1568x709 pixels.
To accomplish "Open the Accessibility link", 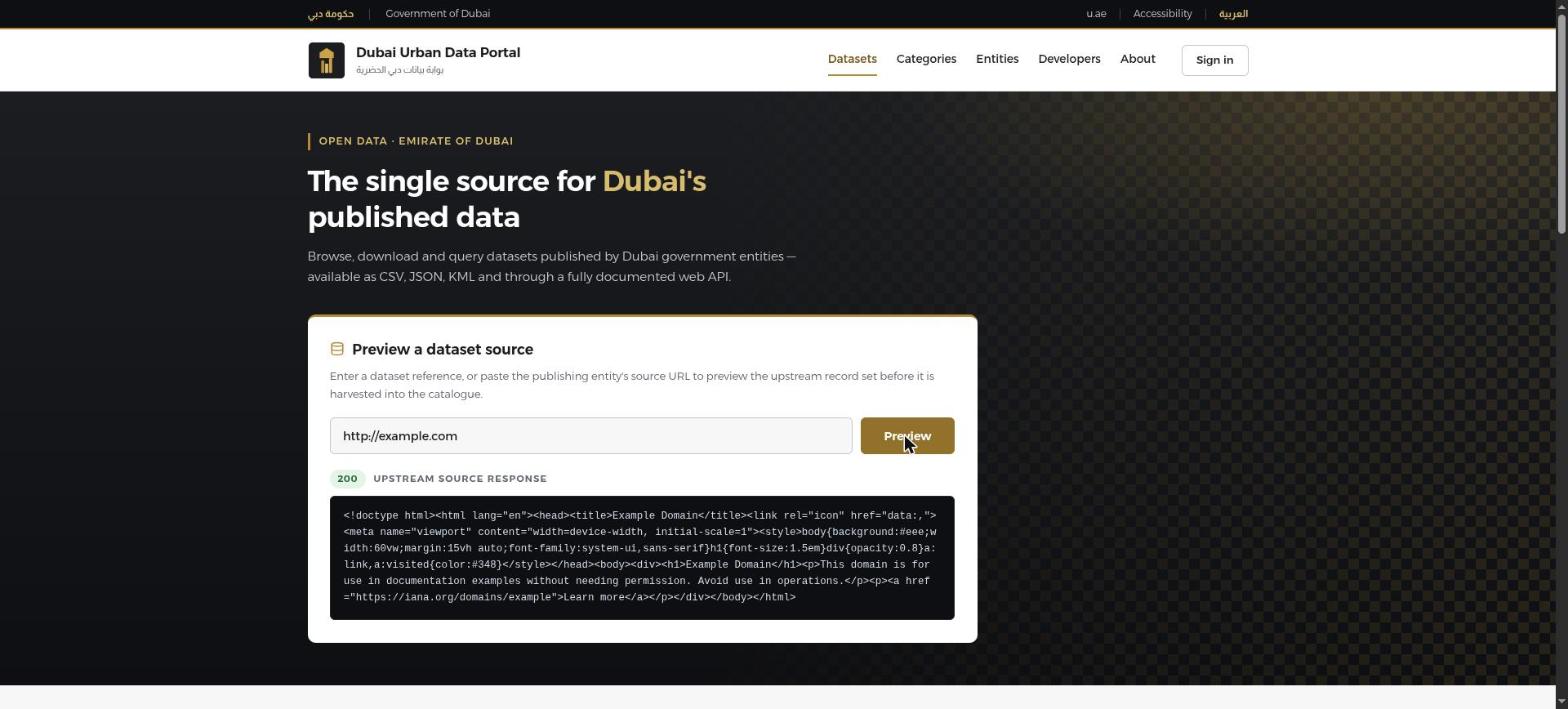I will pyautogui.click(x=1162, y=14).
